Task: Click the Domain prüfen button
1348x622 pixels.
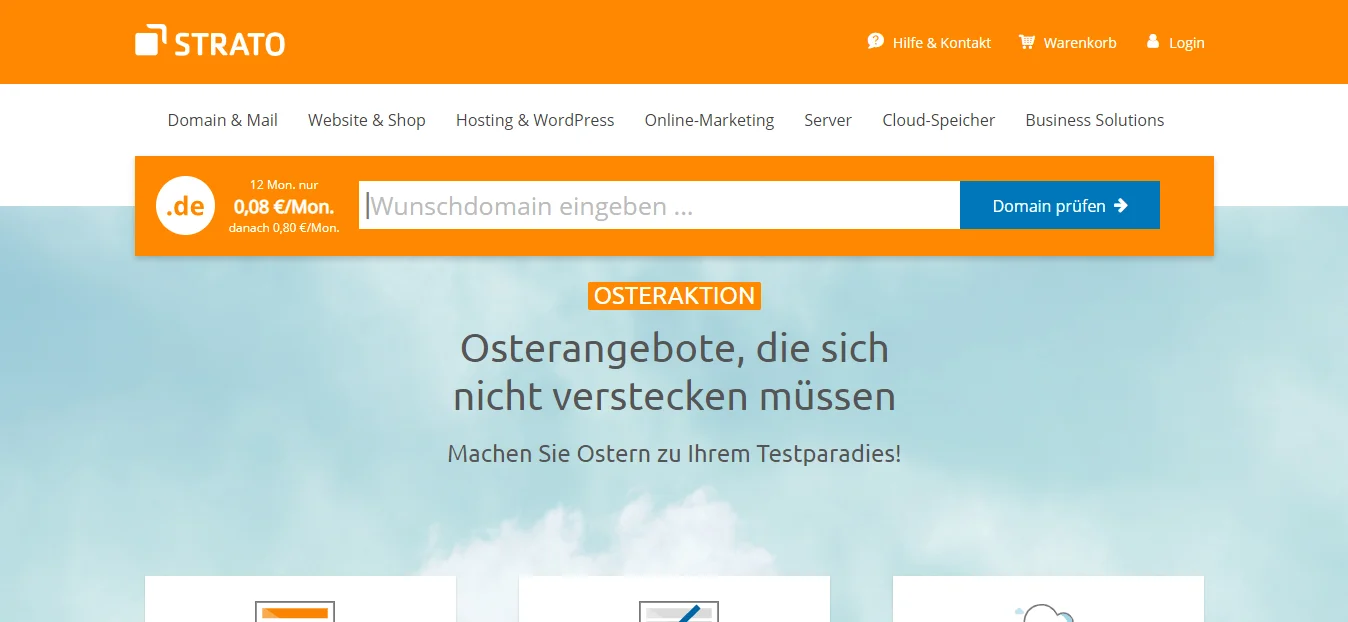Action: (x=1060, y=205)
